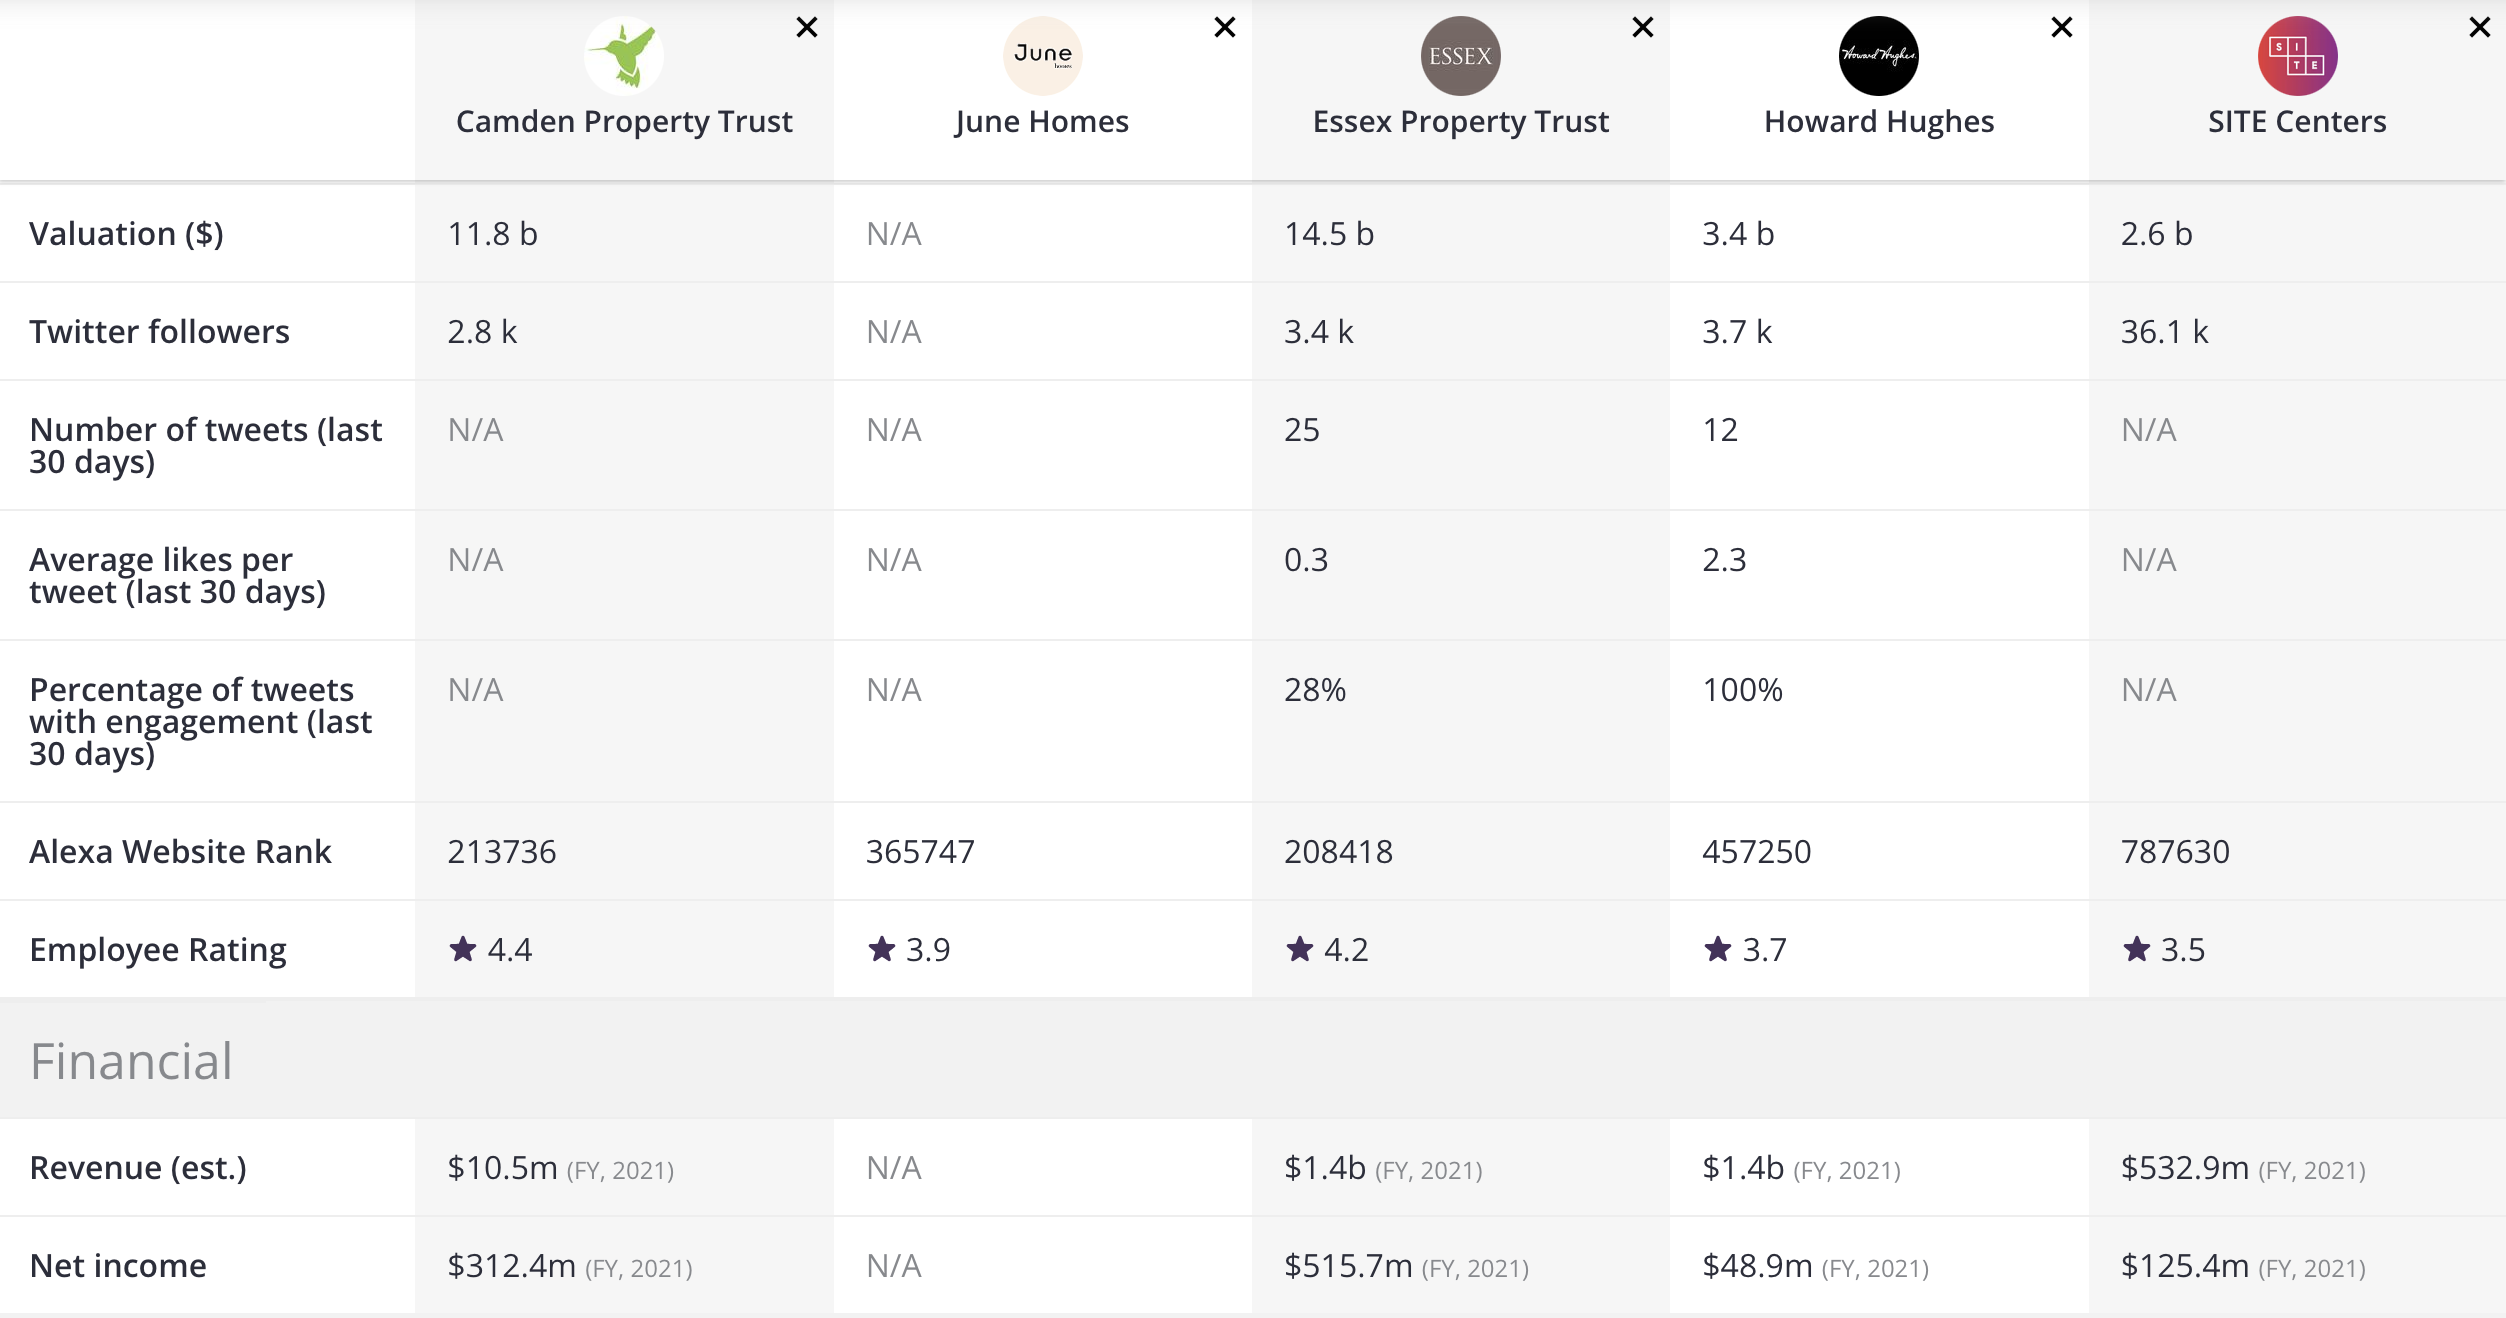Remove Essex Property Trust from comparison

(x=1643, y=28)
